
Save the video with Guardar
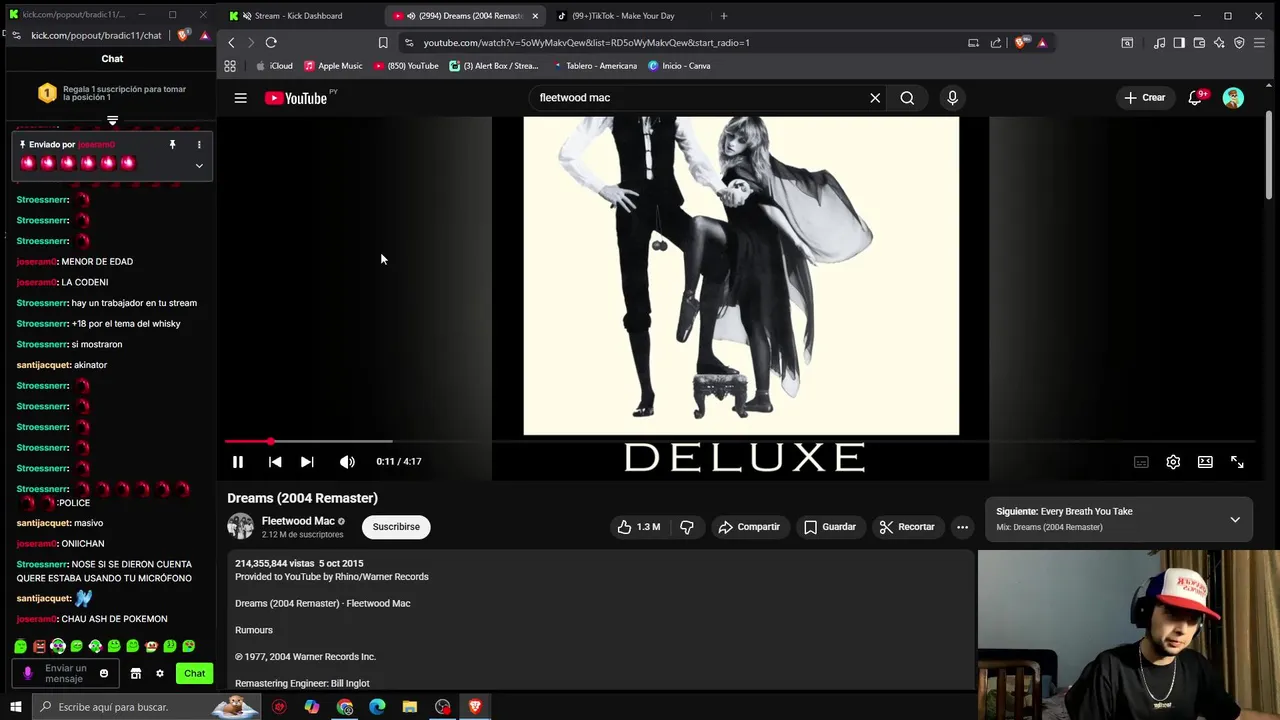tap(830, 527)
